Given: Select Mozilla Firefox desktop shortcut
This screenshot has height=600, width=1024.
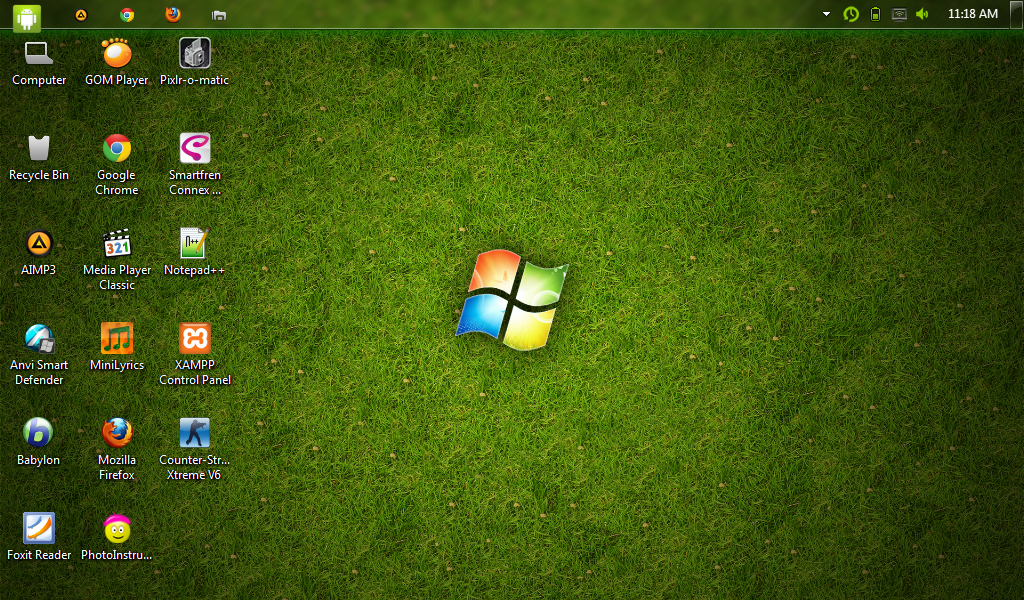Looking at the screenshot, I should pos(117,450).
